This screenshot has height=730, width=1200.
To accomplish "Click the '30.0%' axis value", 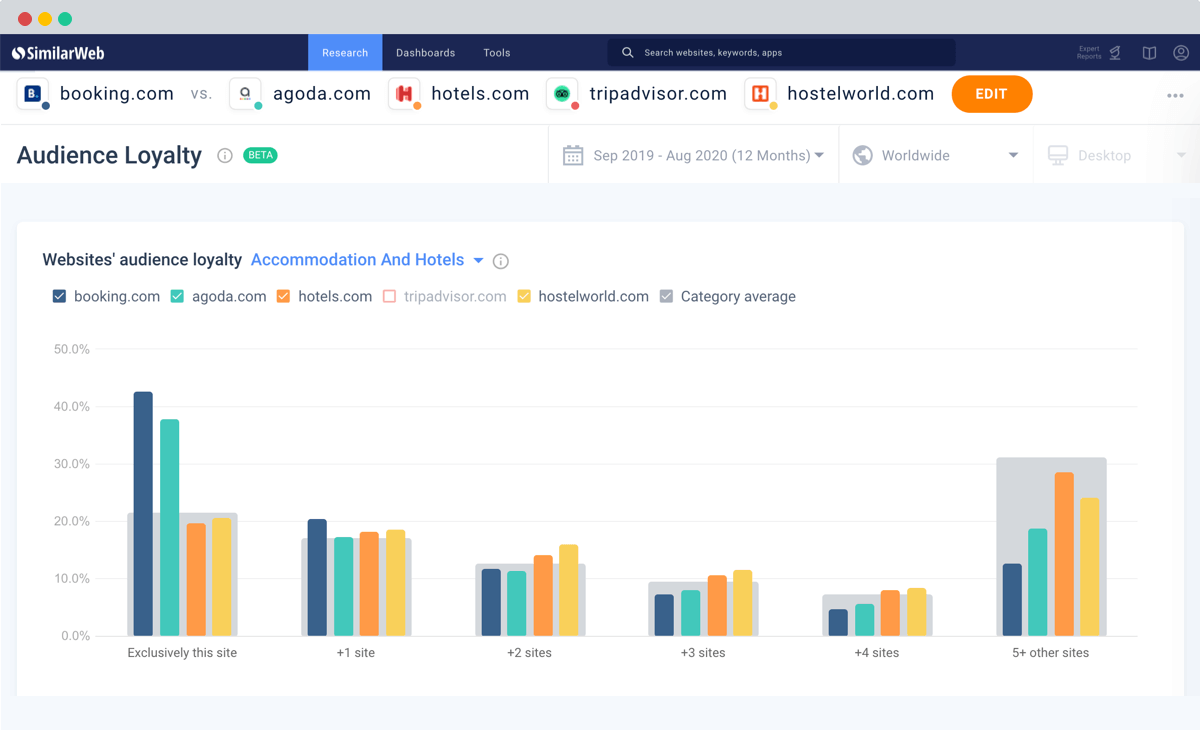I will (72, 464).
